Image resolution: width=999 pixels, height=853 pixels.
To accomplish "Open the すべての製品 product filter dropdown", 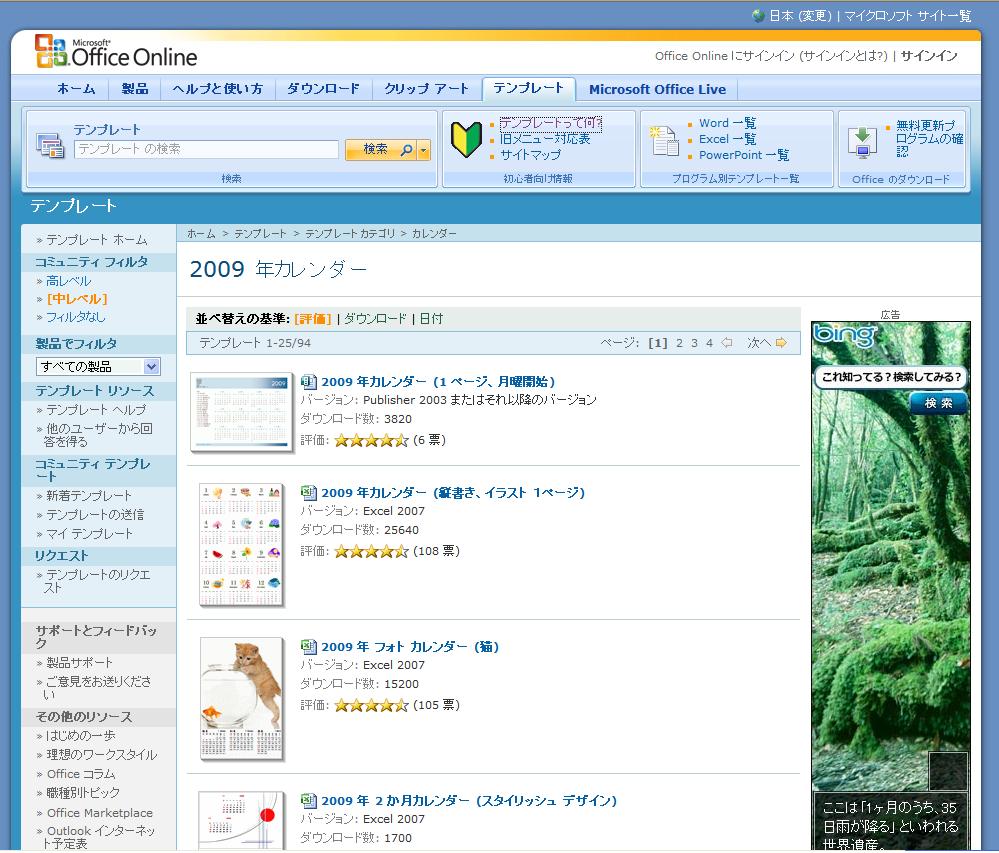I will 98,366.
